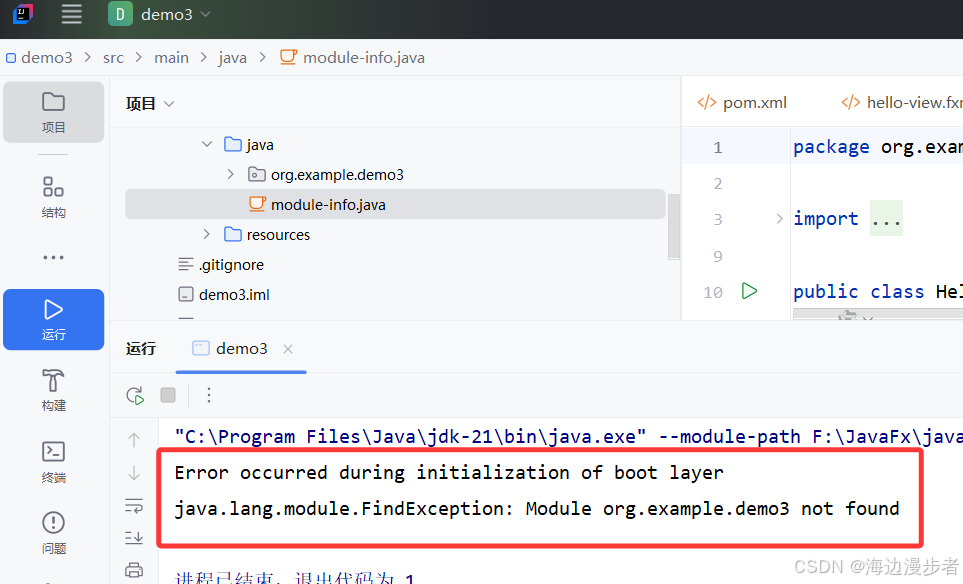Click the module-info.java breadcrumb
The width and height of the screenshot is (963, 584).
pyautogui.click(x=352, y=58)
